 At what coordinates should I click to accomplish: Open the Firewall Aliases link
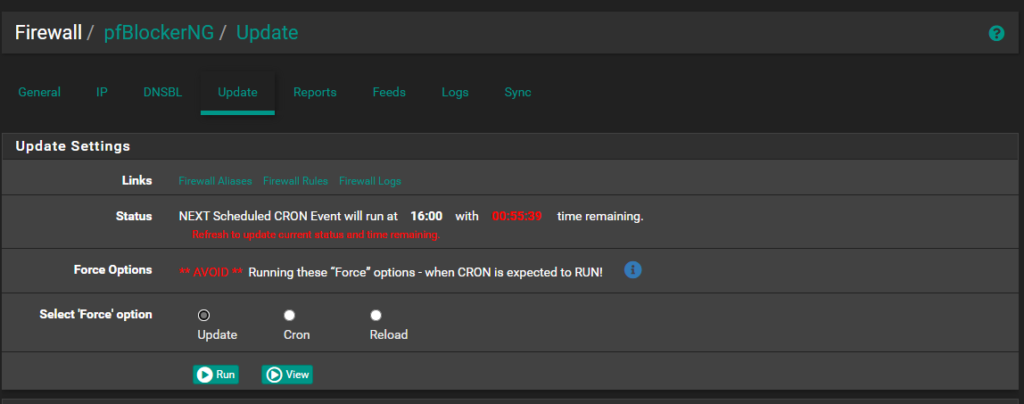click(216, 181)
